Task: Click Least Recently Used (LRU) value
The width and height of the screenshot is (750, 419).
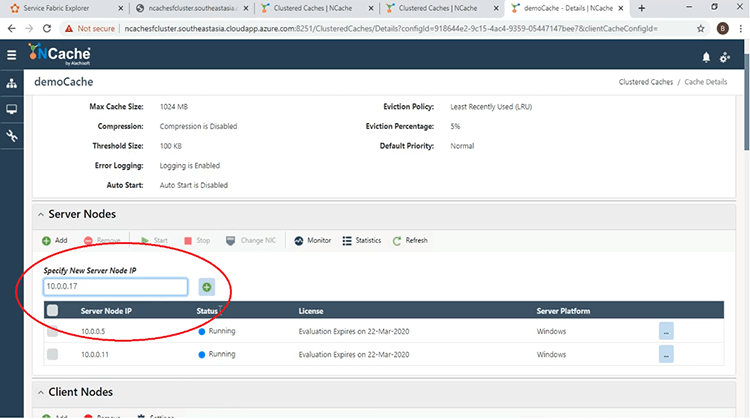Action: tap(491, 107)
